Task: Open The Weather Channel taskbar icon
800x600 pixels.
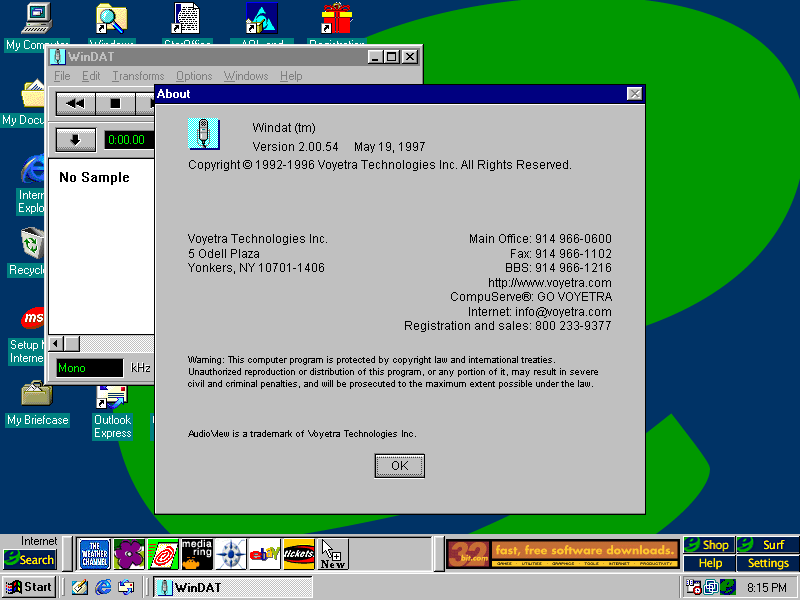Action: [x=94, y=554]
